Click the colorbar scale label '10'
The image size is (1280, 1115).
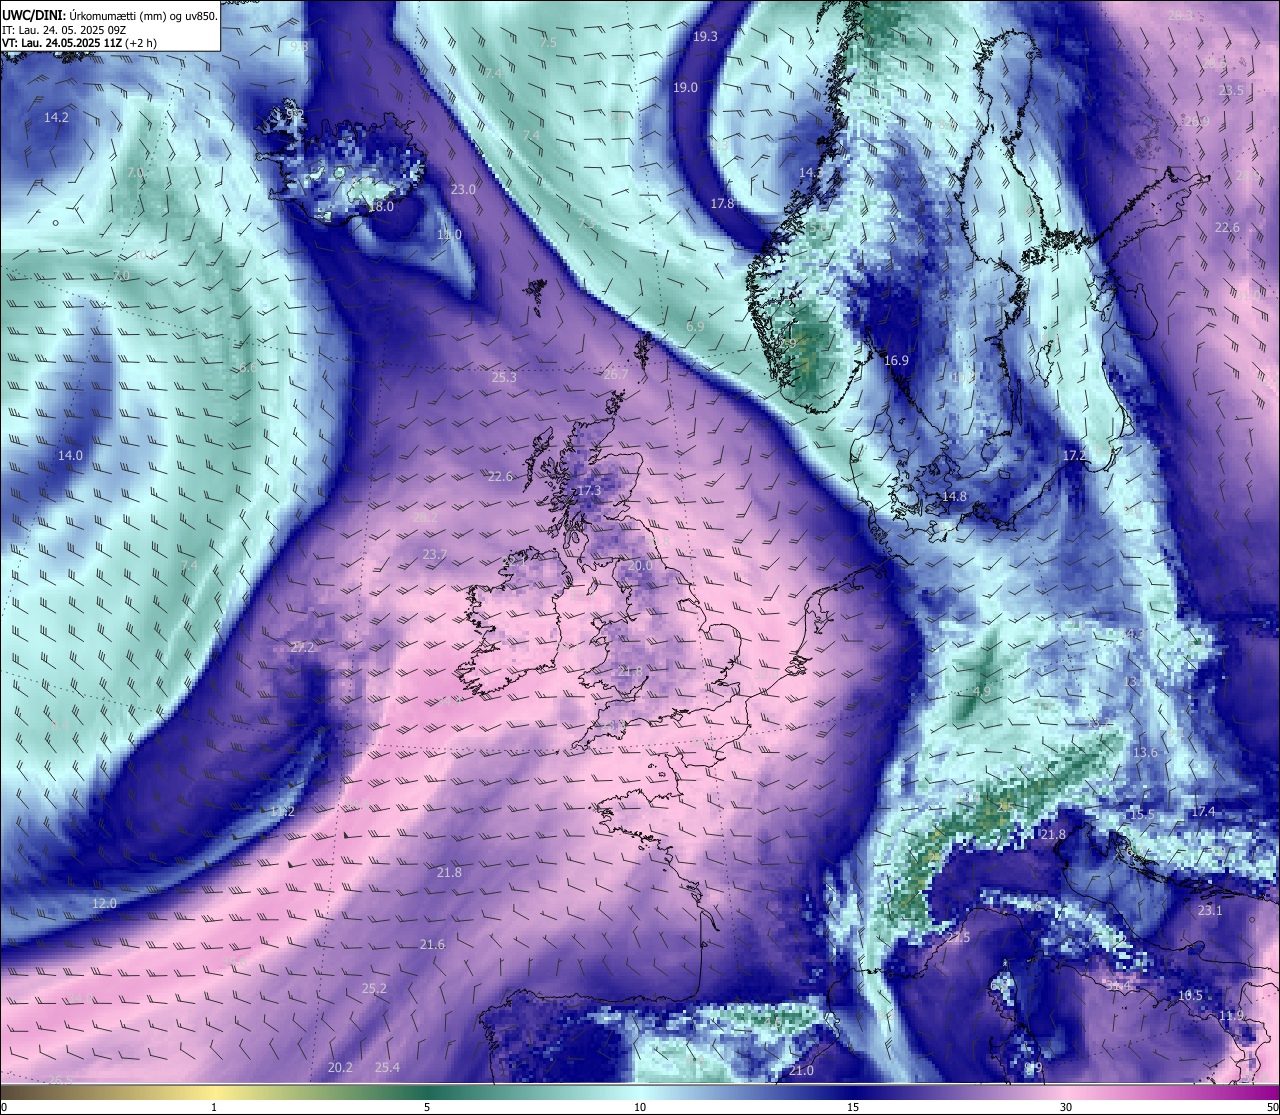pyautogui.click(x=640, y=1107)
